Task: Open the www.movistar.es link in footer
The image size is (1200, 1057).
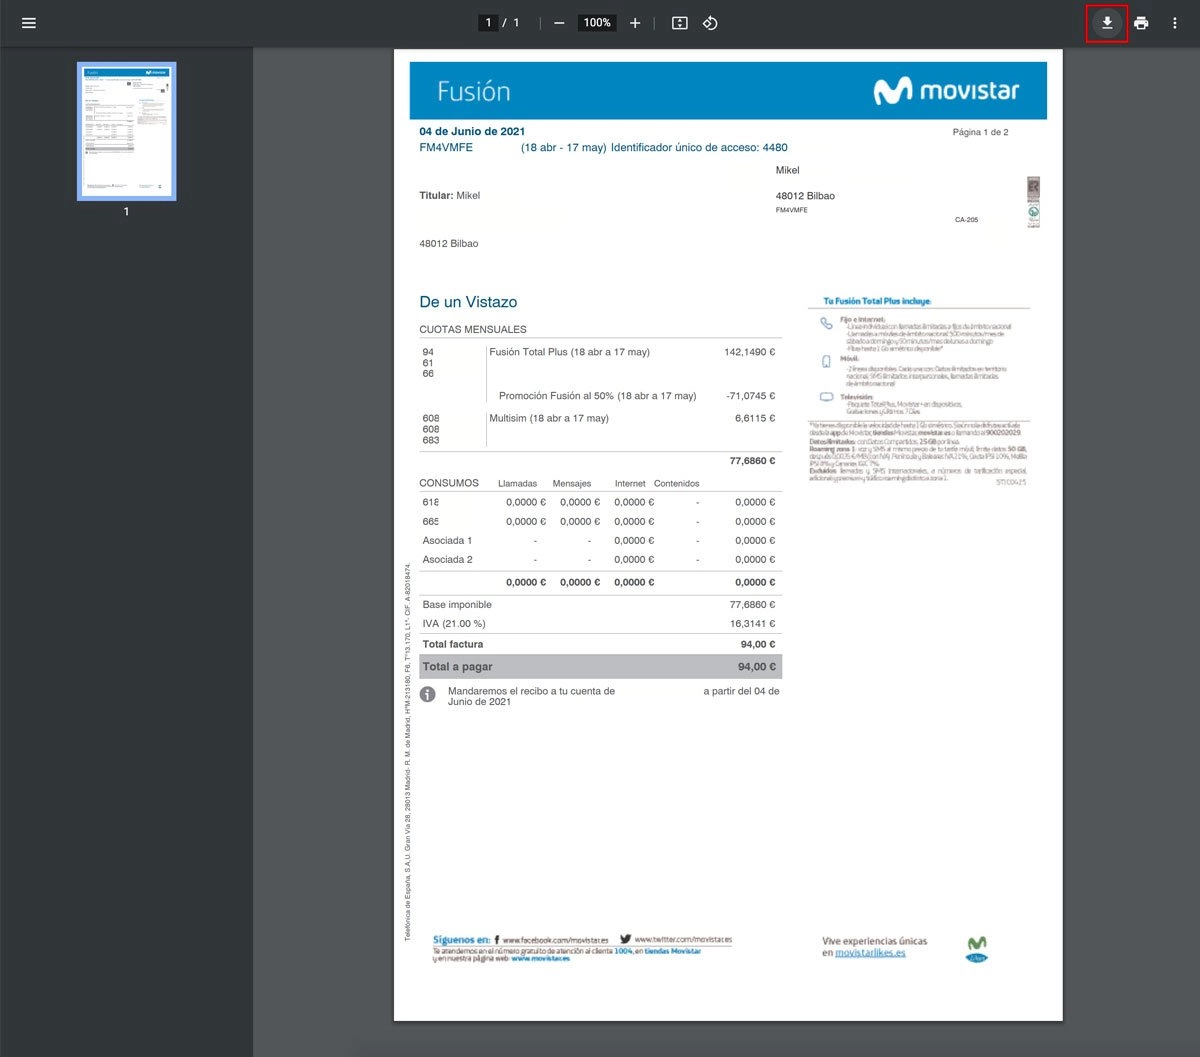Action: click(x=541, y=959)
